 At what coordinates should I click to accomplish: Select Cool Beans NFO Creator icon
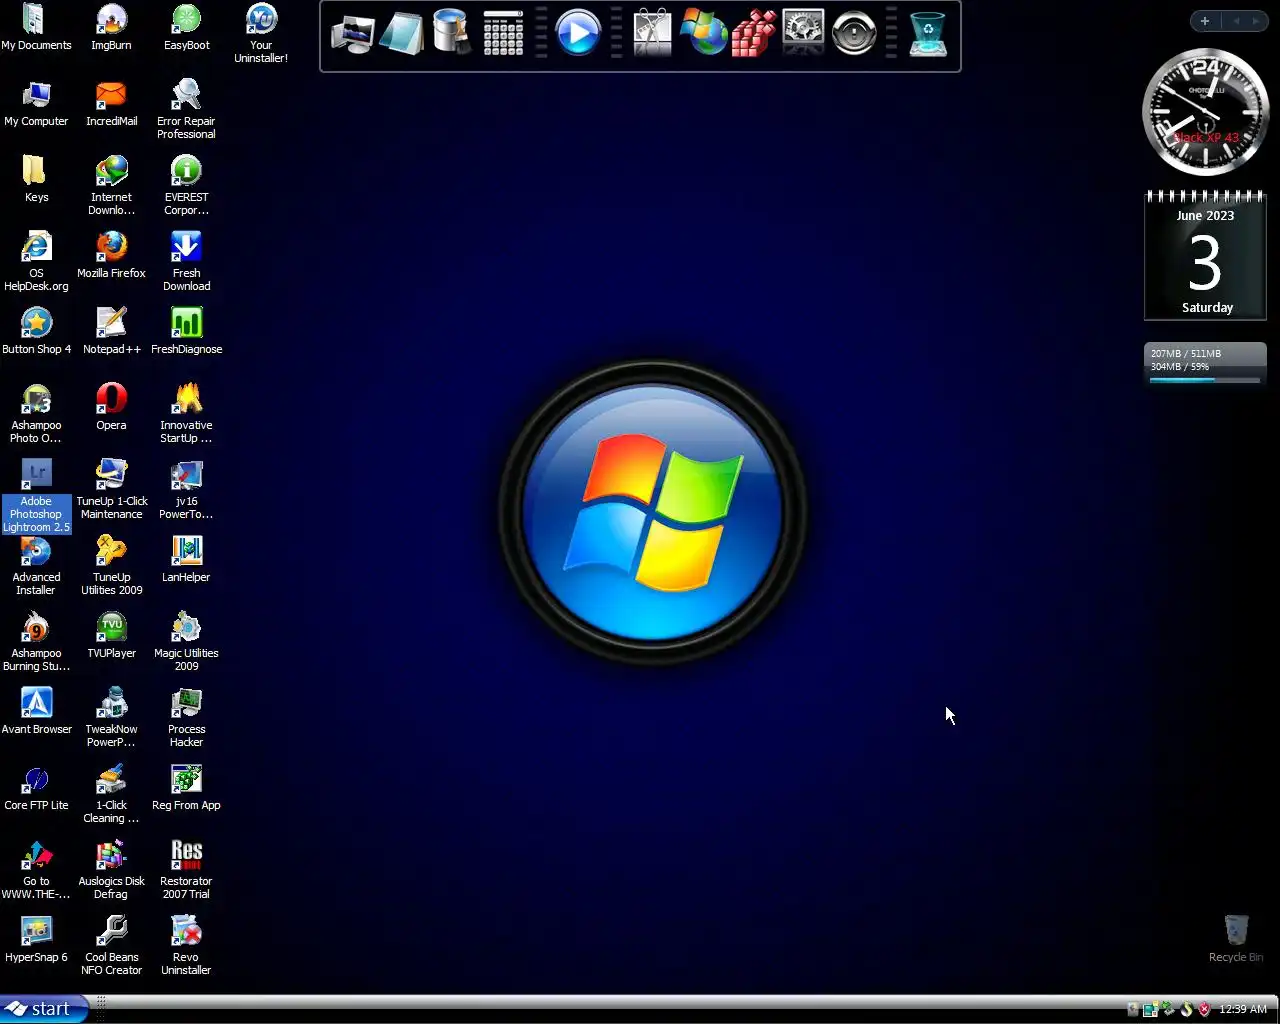(111, 946)
